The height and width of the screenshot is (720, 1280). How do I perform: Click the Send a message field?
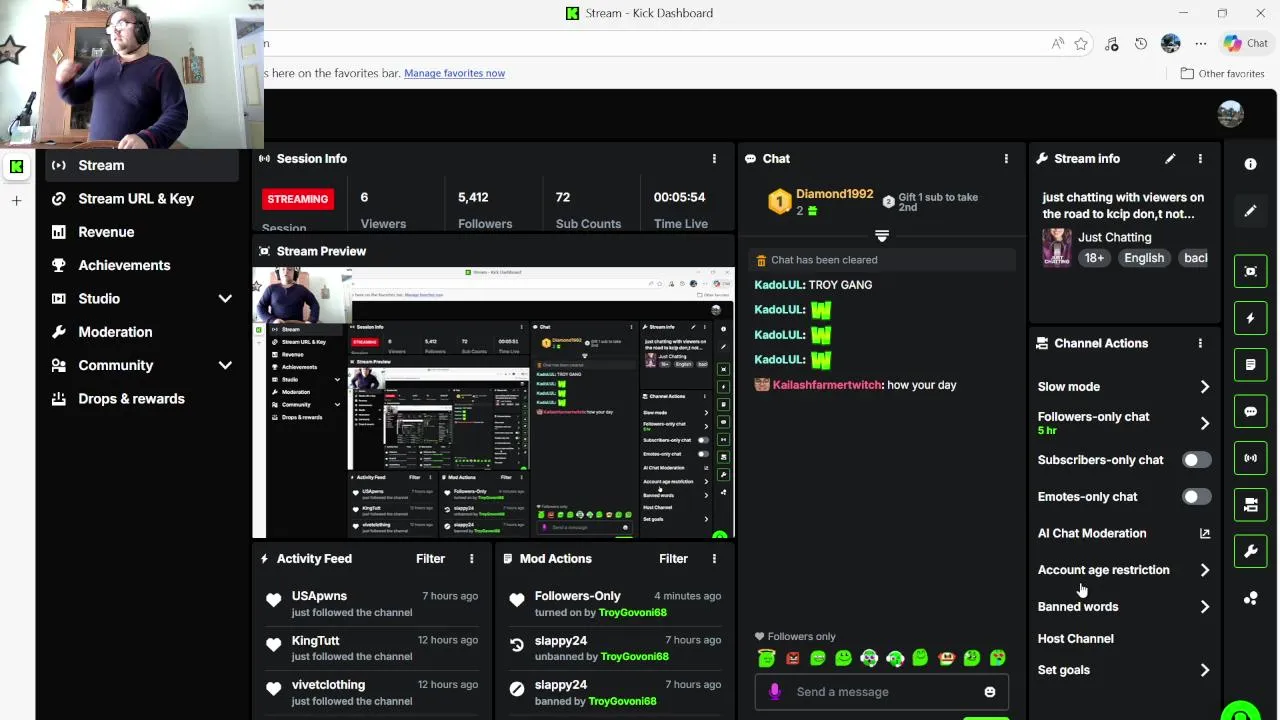click(880, 692)
